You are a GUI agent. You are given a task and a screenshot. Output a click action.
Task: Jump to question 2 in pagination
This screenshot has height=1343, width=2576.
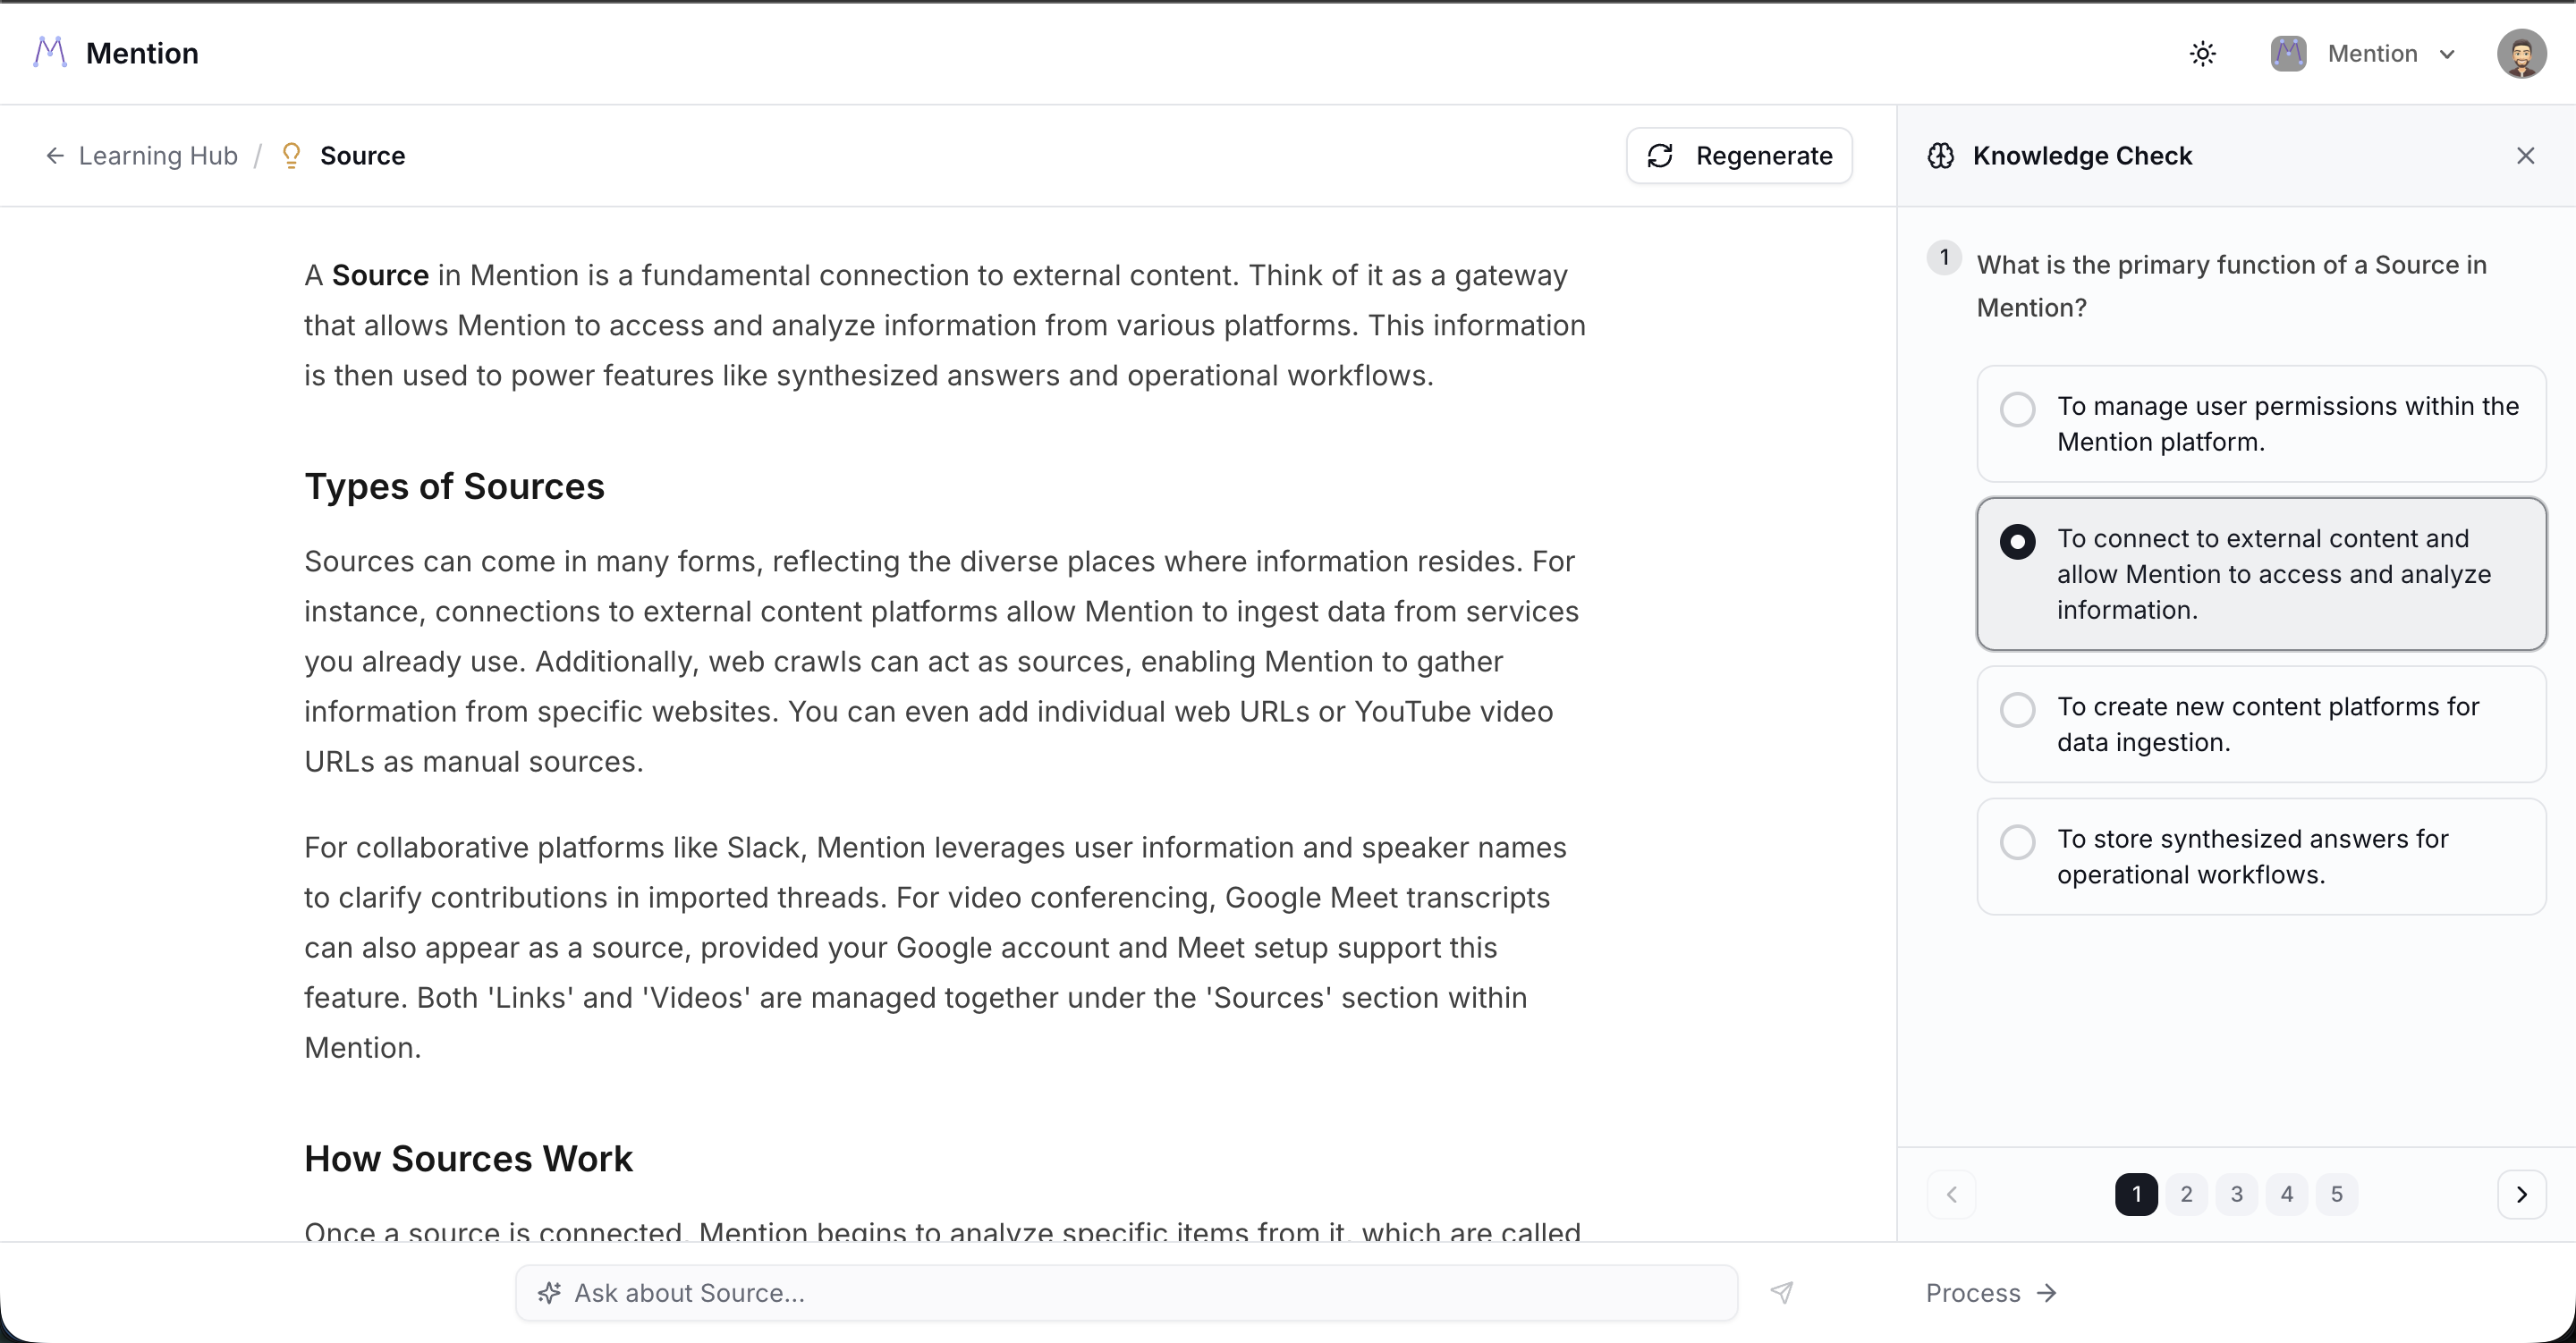(2186, 1194)
